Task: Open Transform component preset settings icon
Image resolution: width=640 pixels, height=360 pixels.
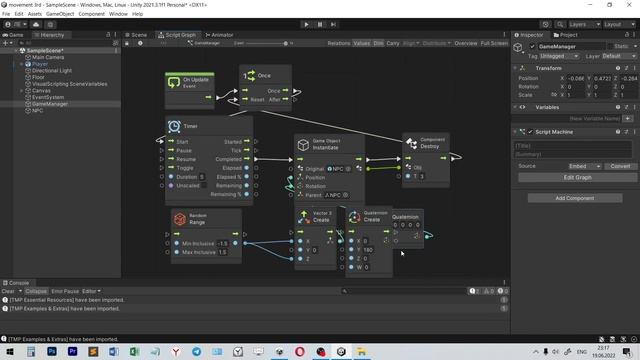Action: coord(627,68)
